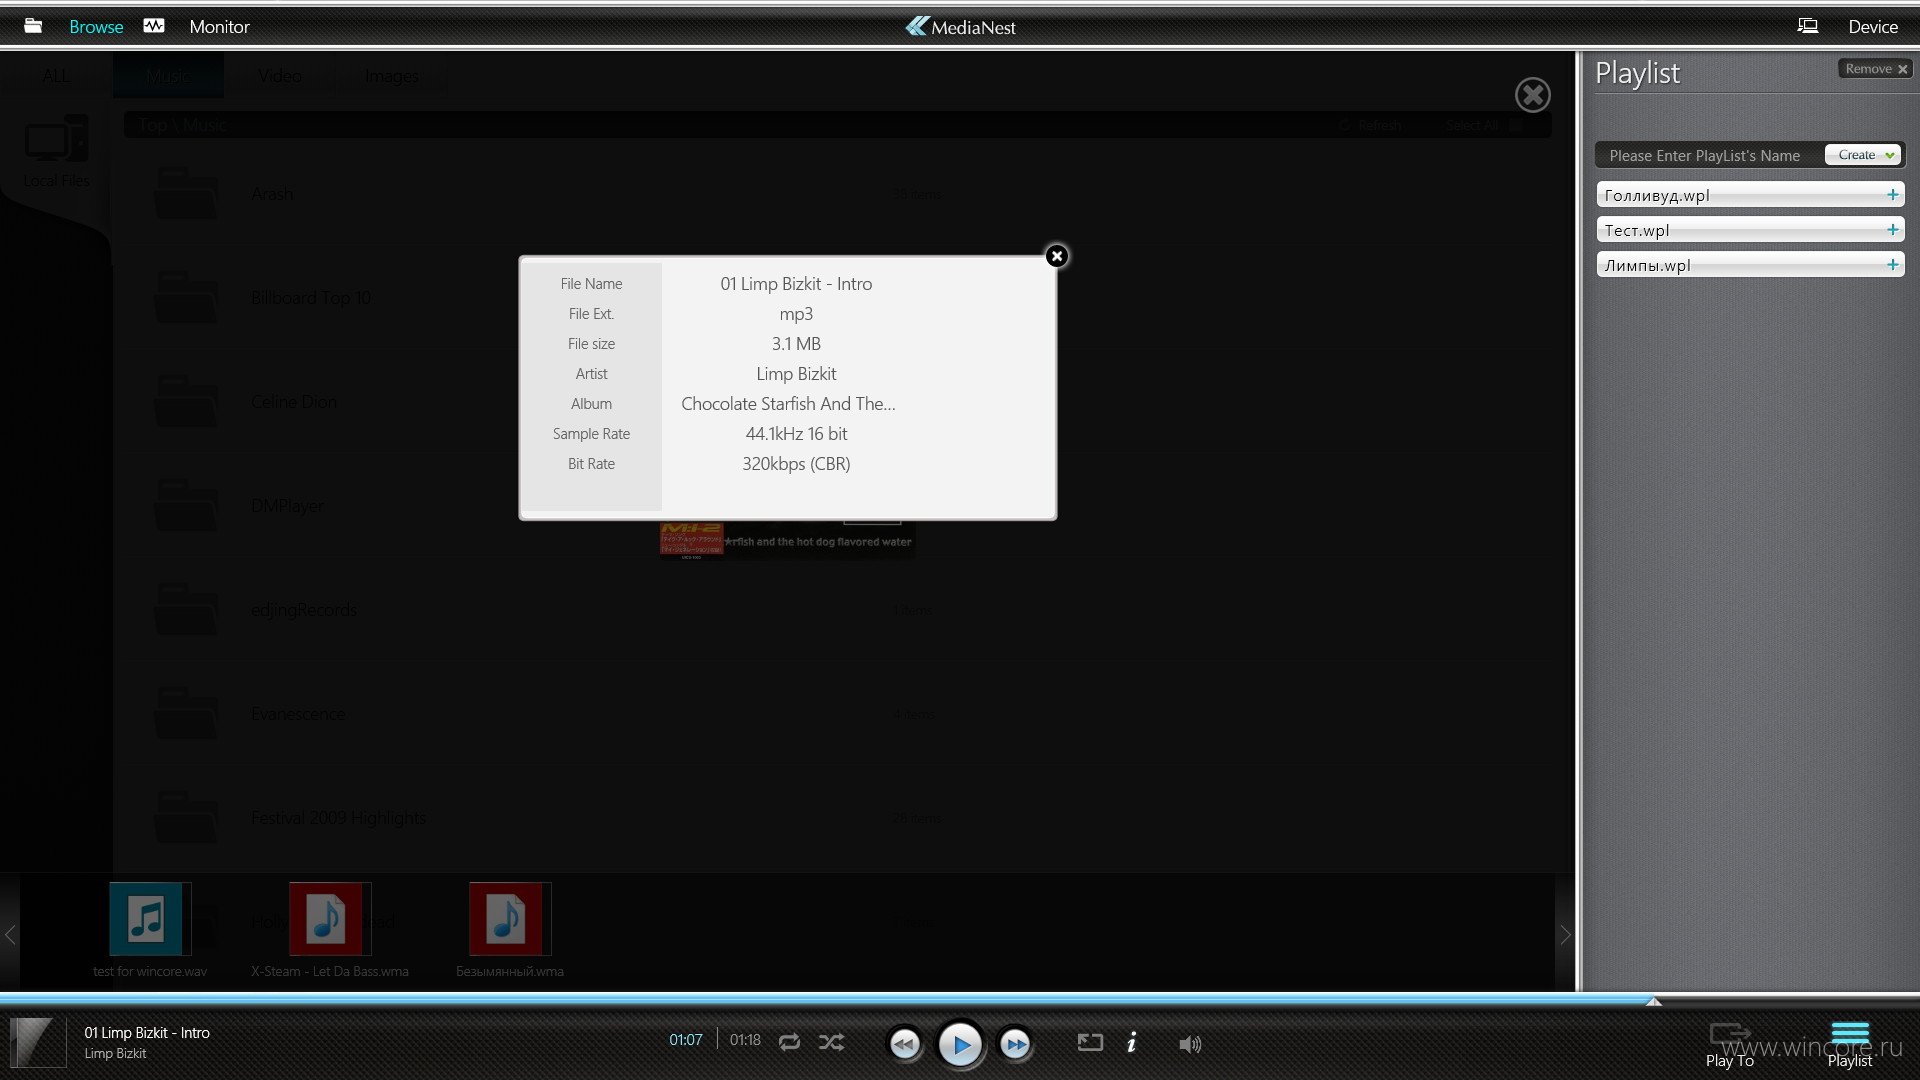Skip to next track
Image resolution: width=1920 pixels, height=1080 pixels.
pos(1016,1045)
